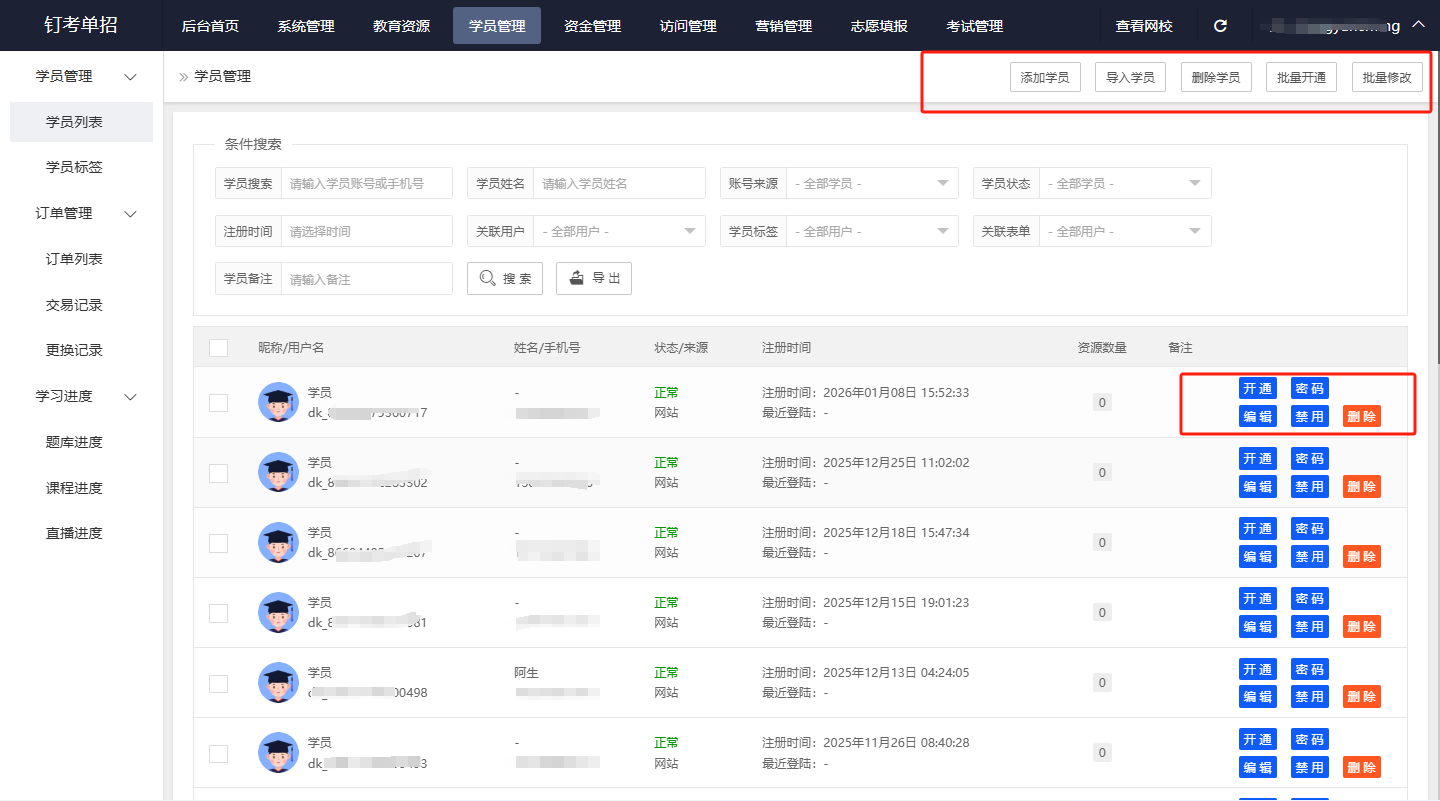Open the 资金管理 top menu

coord(592,26)
